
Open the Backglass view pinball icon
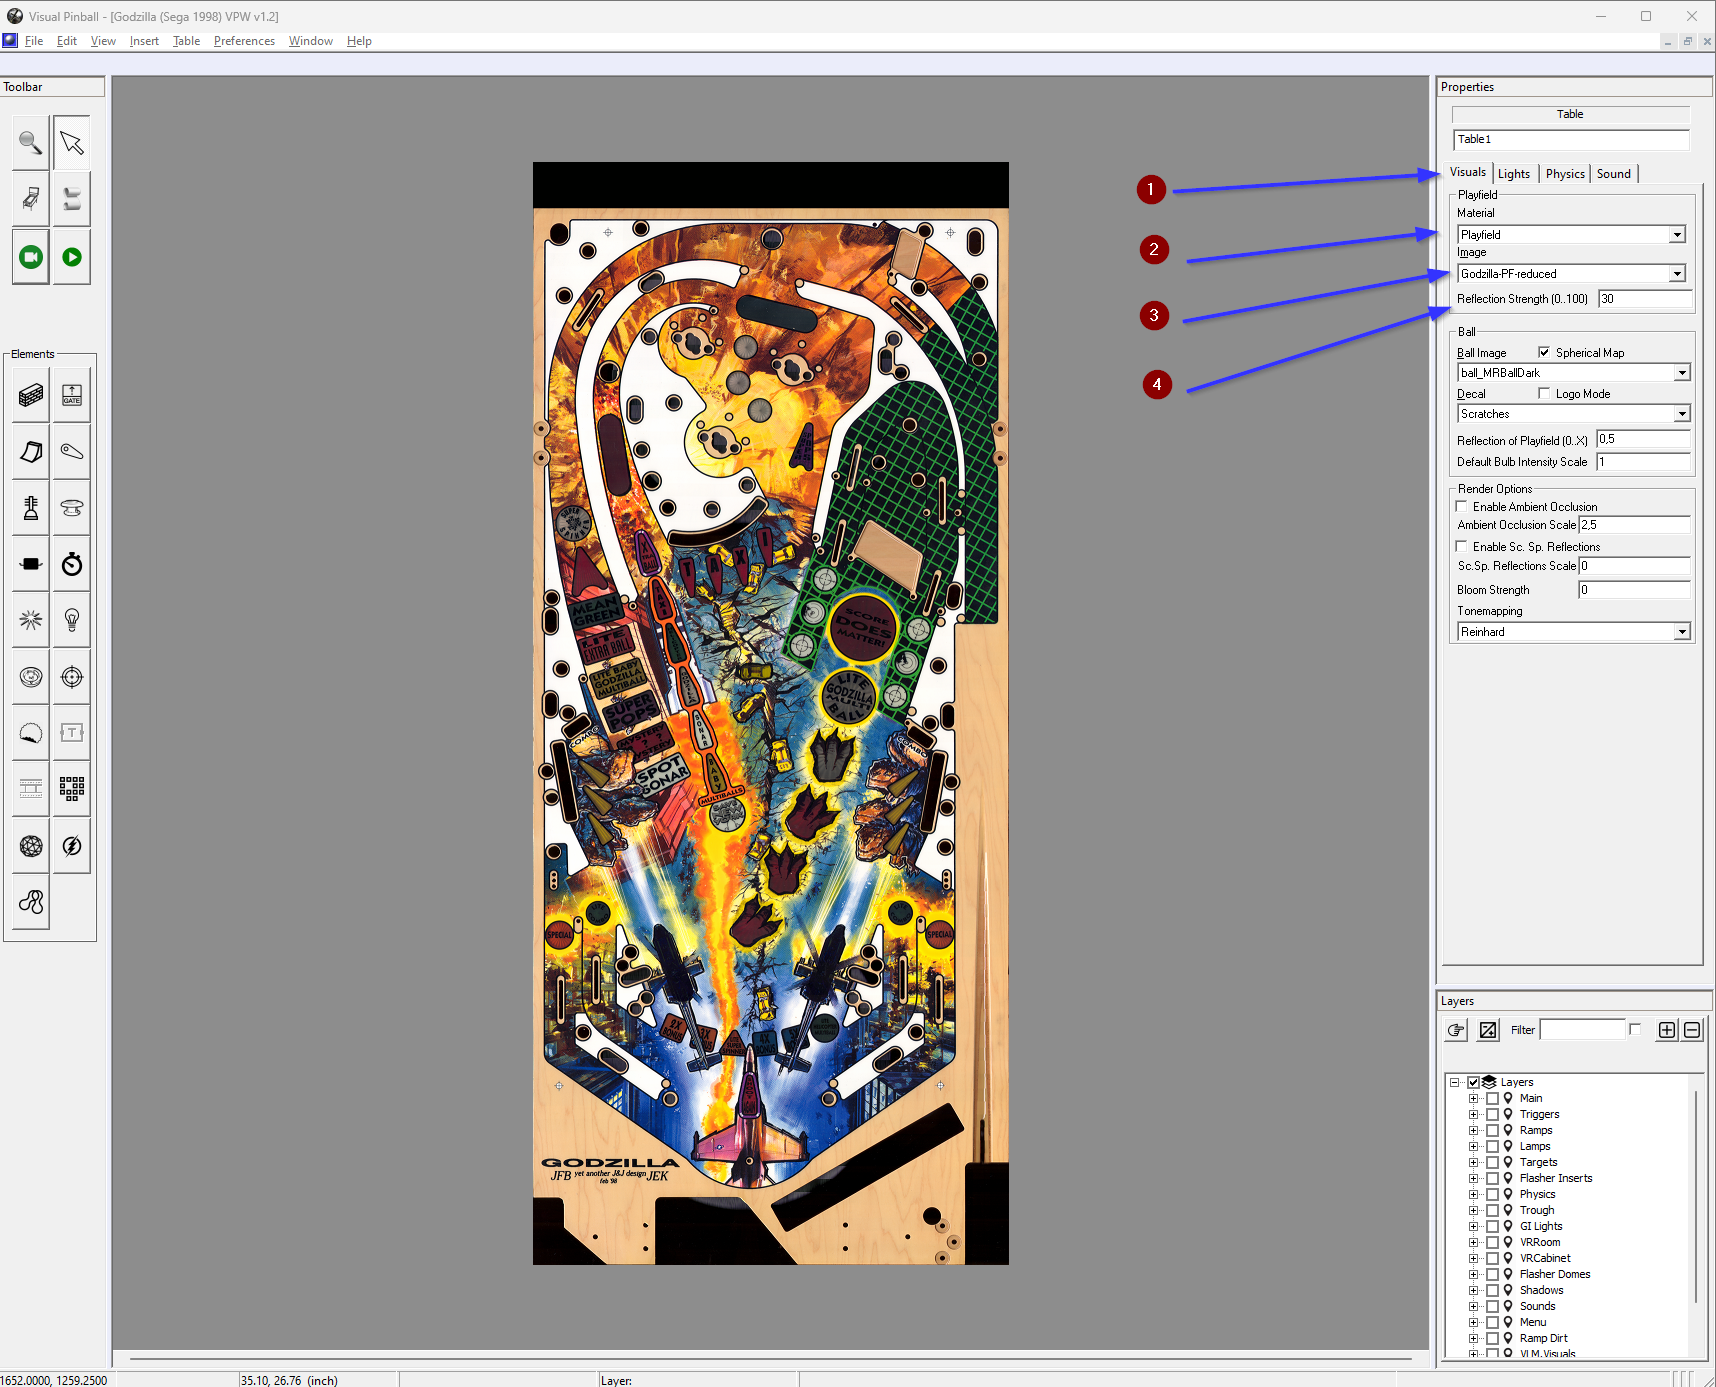click(31, 199)
